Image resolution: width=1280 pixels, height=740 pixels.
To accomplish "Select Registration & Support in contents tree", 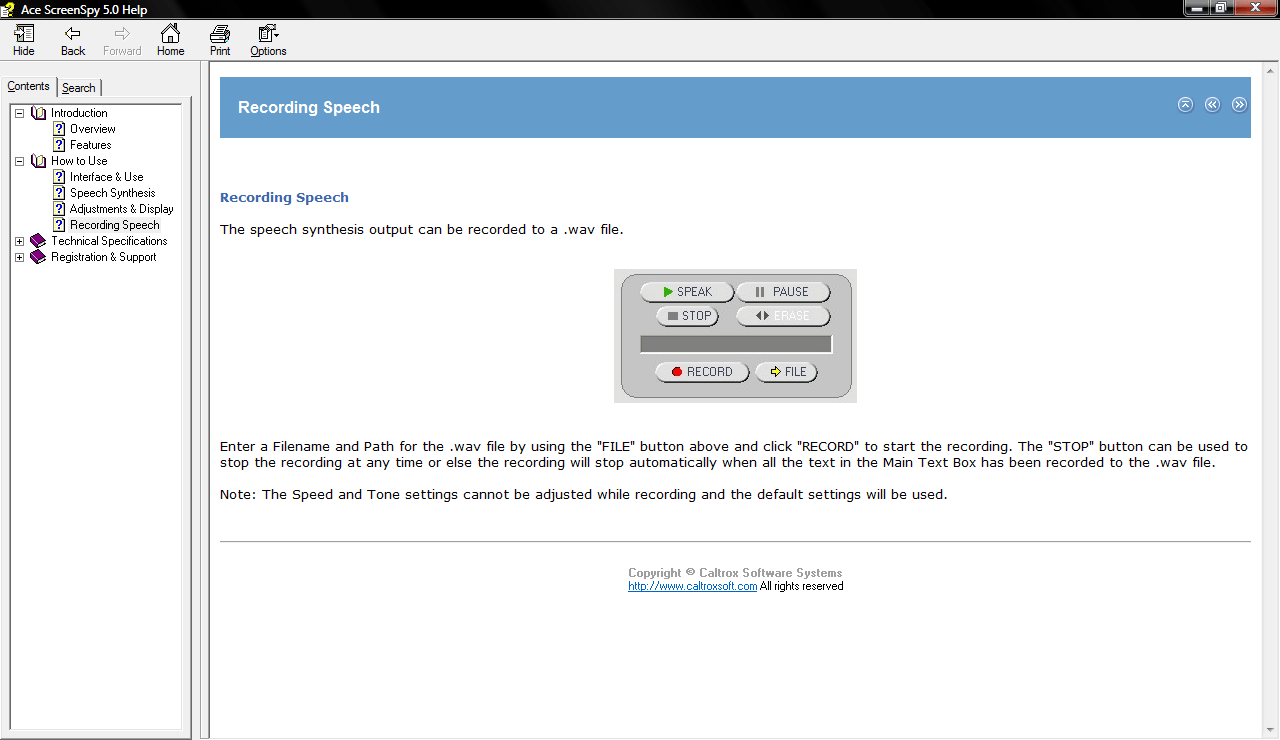I will click(x=104, y=257).
